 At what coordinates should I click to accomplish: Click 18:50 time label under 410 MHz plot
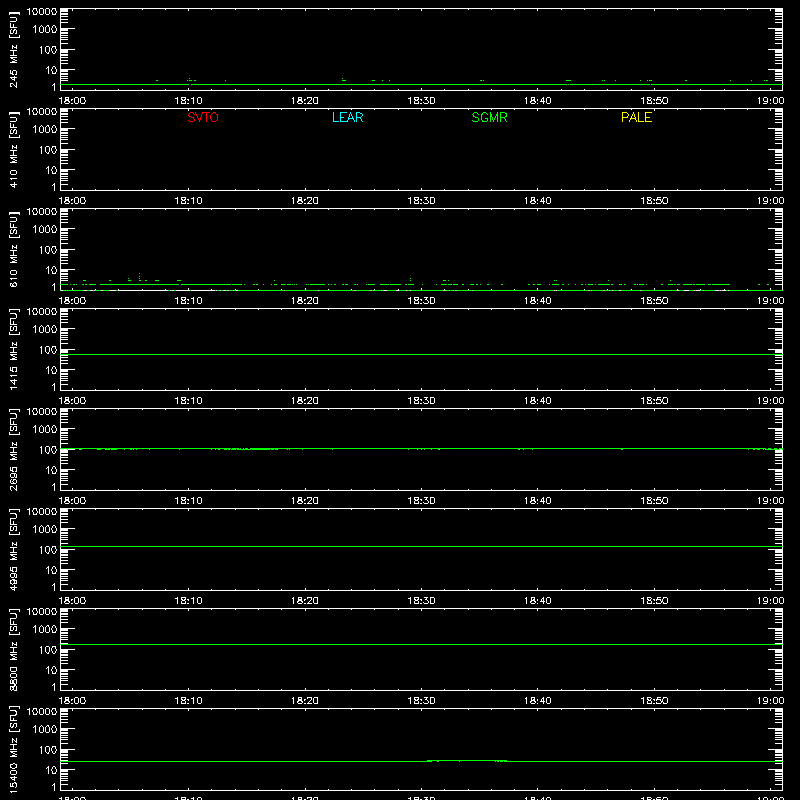654,201
